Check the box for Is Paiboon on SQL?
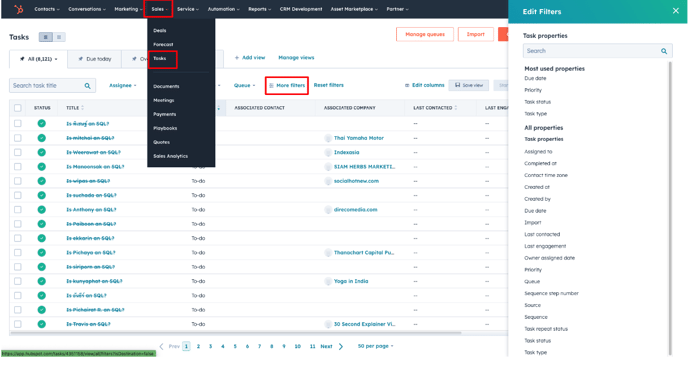Viewport: 688px width, 368px height. 18,224
